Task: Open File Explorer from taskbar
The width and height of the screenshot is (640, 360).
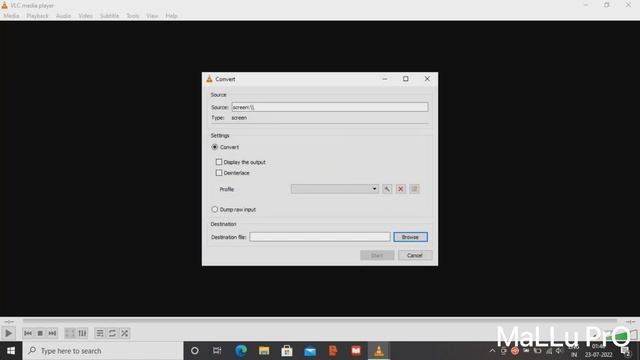Action: [x=264, y=351]
